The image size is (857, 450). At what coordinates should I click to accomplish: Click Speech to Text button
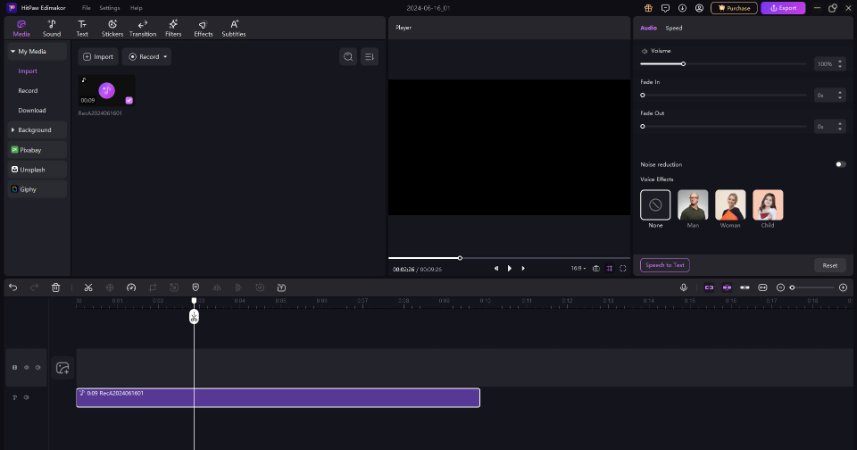pos(665,265)
